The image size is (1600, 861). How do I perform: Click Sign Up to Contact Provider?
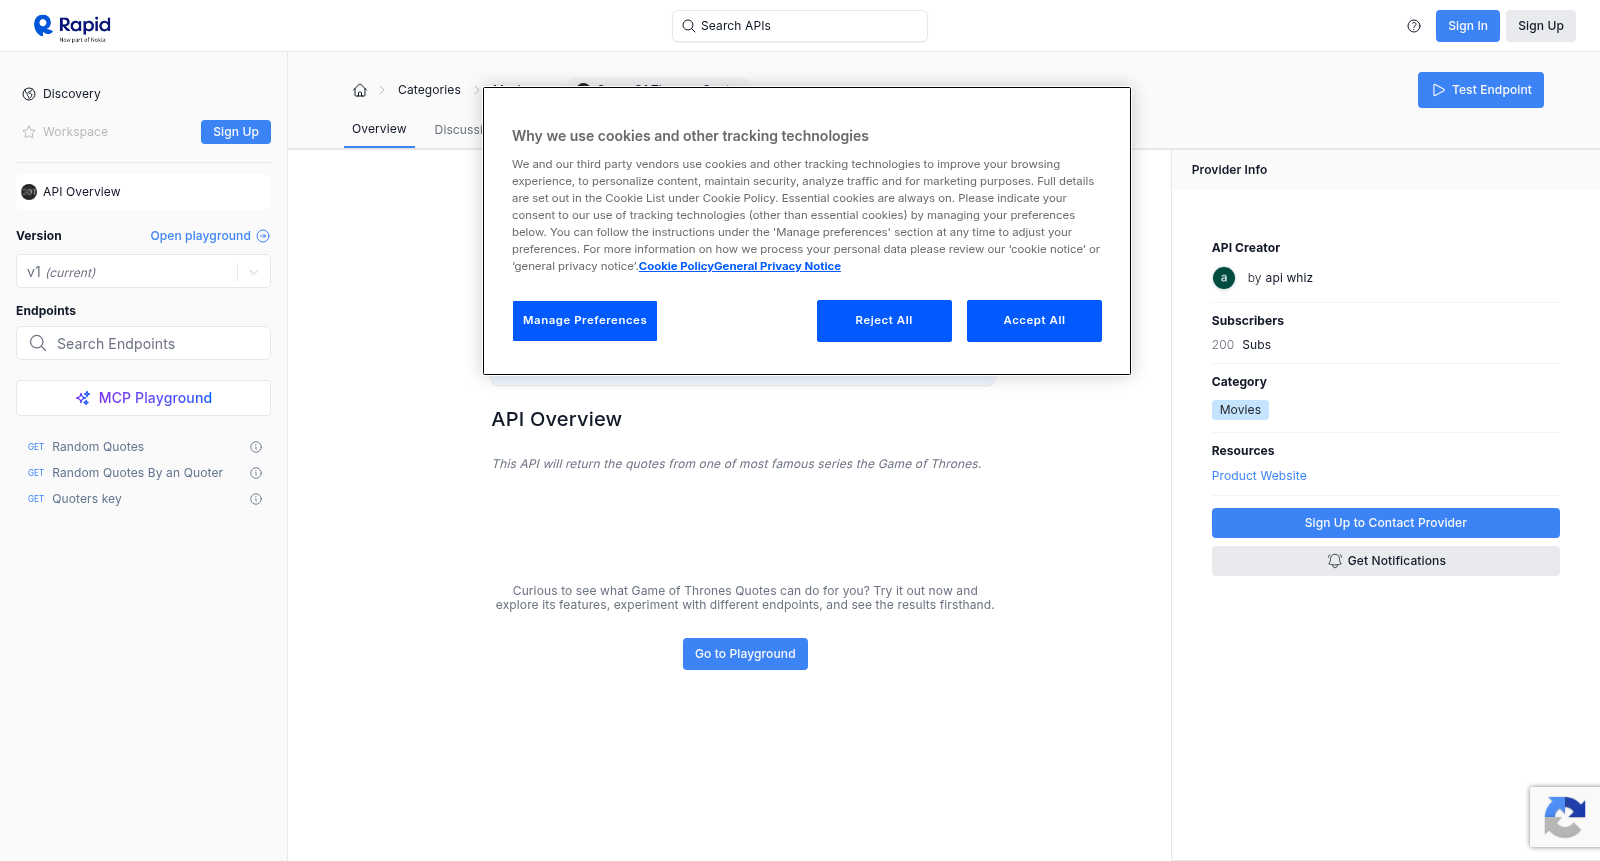click(x=1386, y=523)
